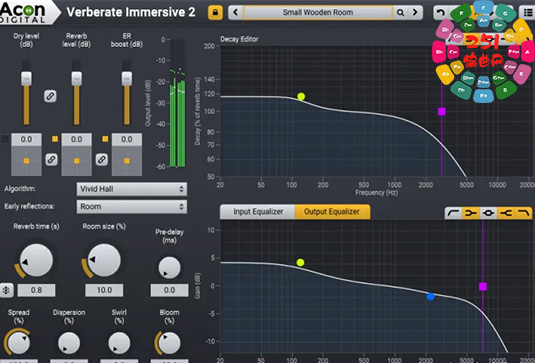Toggle the low cut filter icon

pos(453,213)
